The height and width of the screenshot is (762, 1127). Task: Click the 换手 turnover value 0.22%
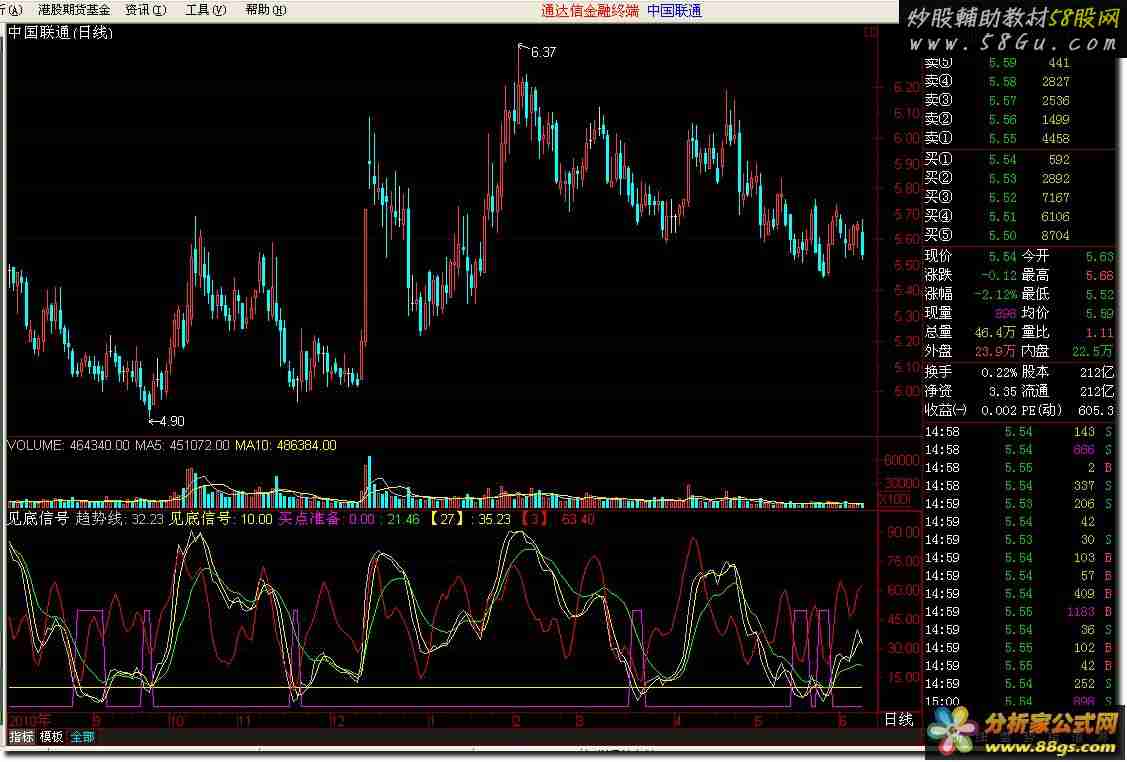(x=999, y=372)
